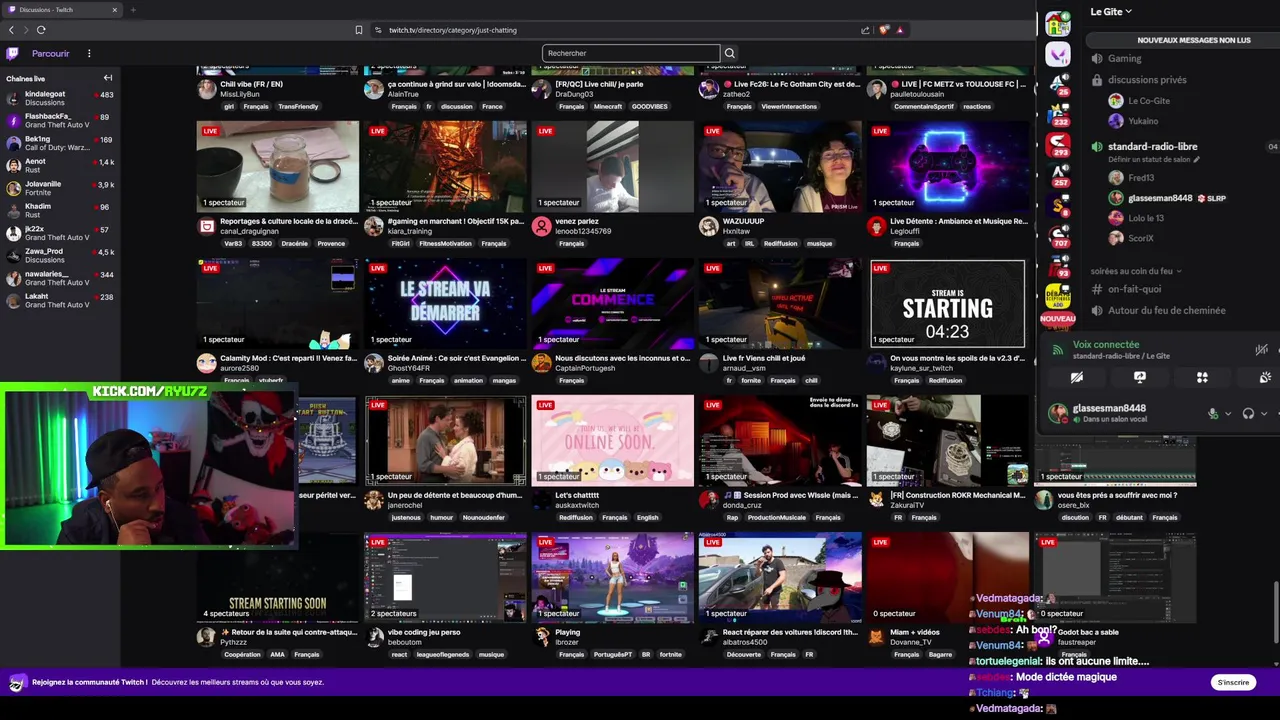The height and width of the screenshot is (720, 1280).
Task: Open Le Gîte server icon in Discord
Action: click(1057, 24)
